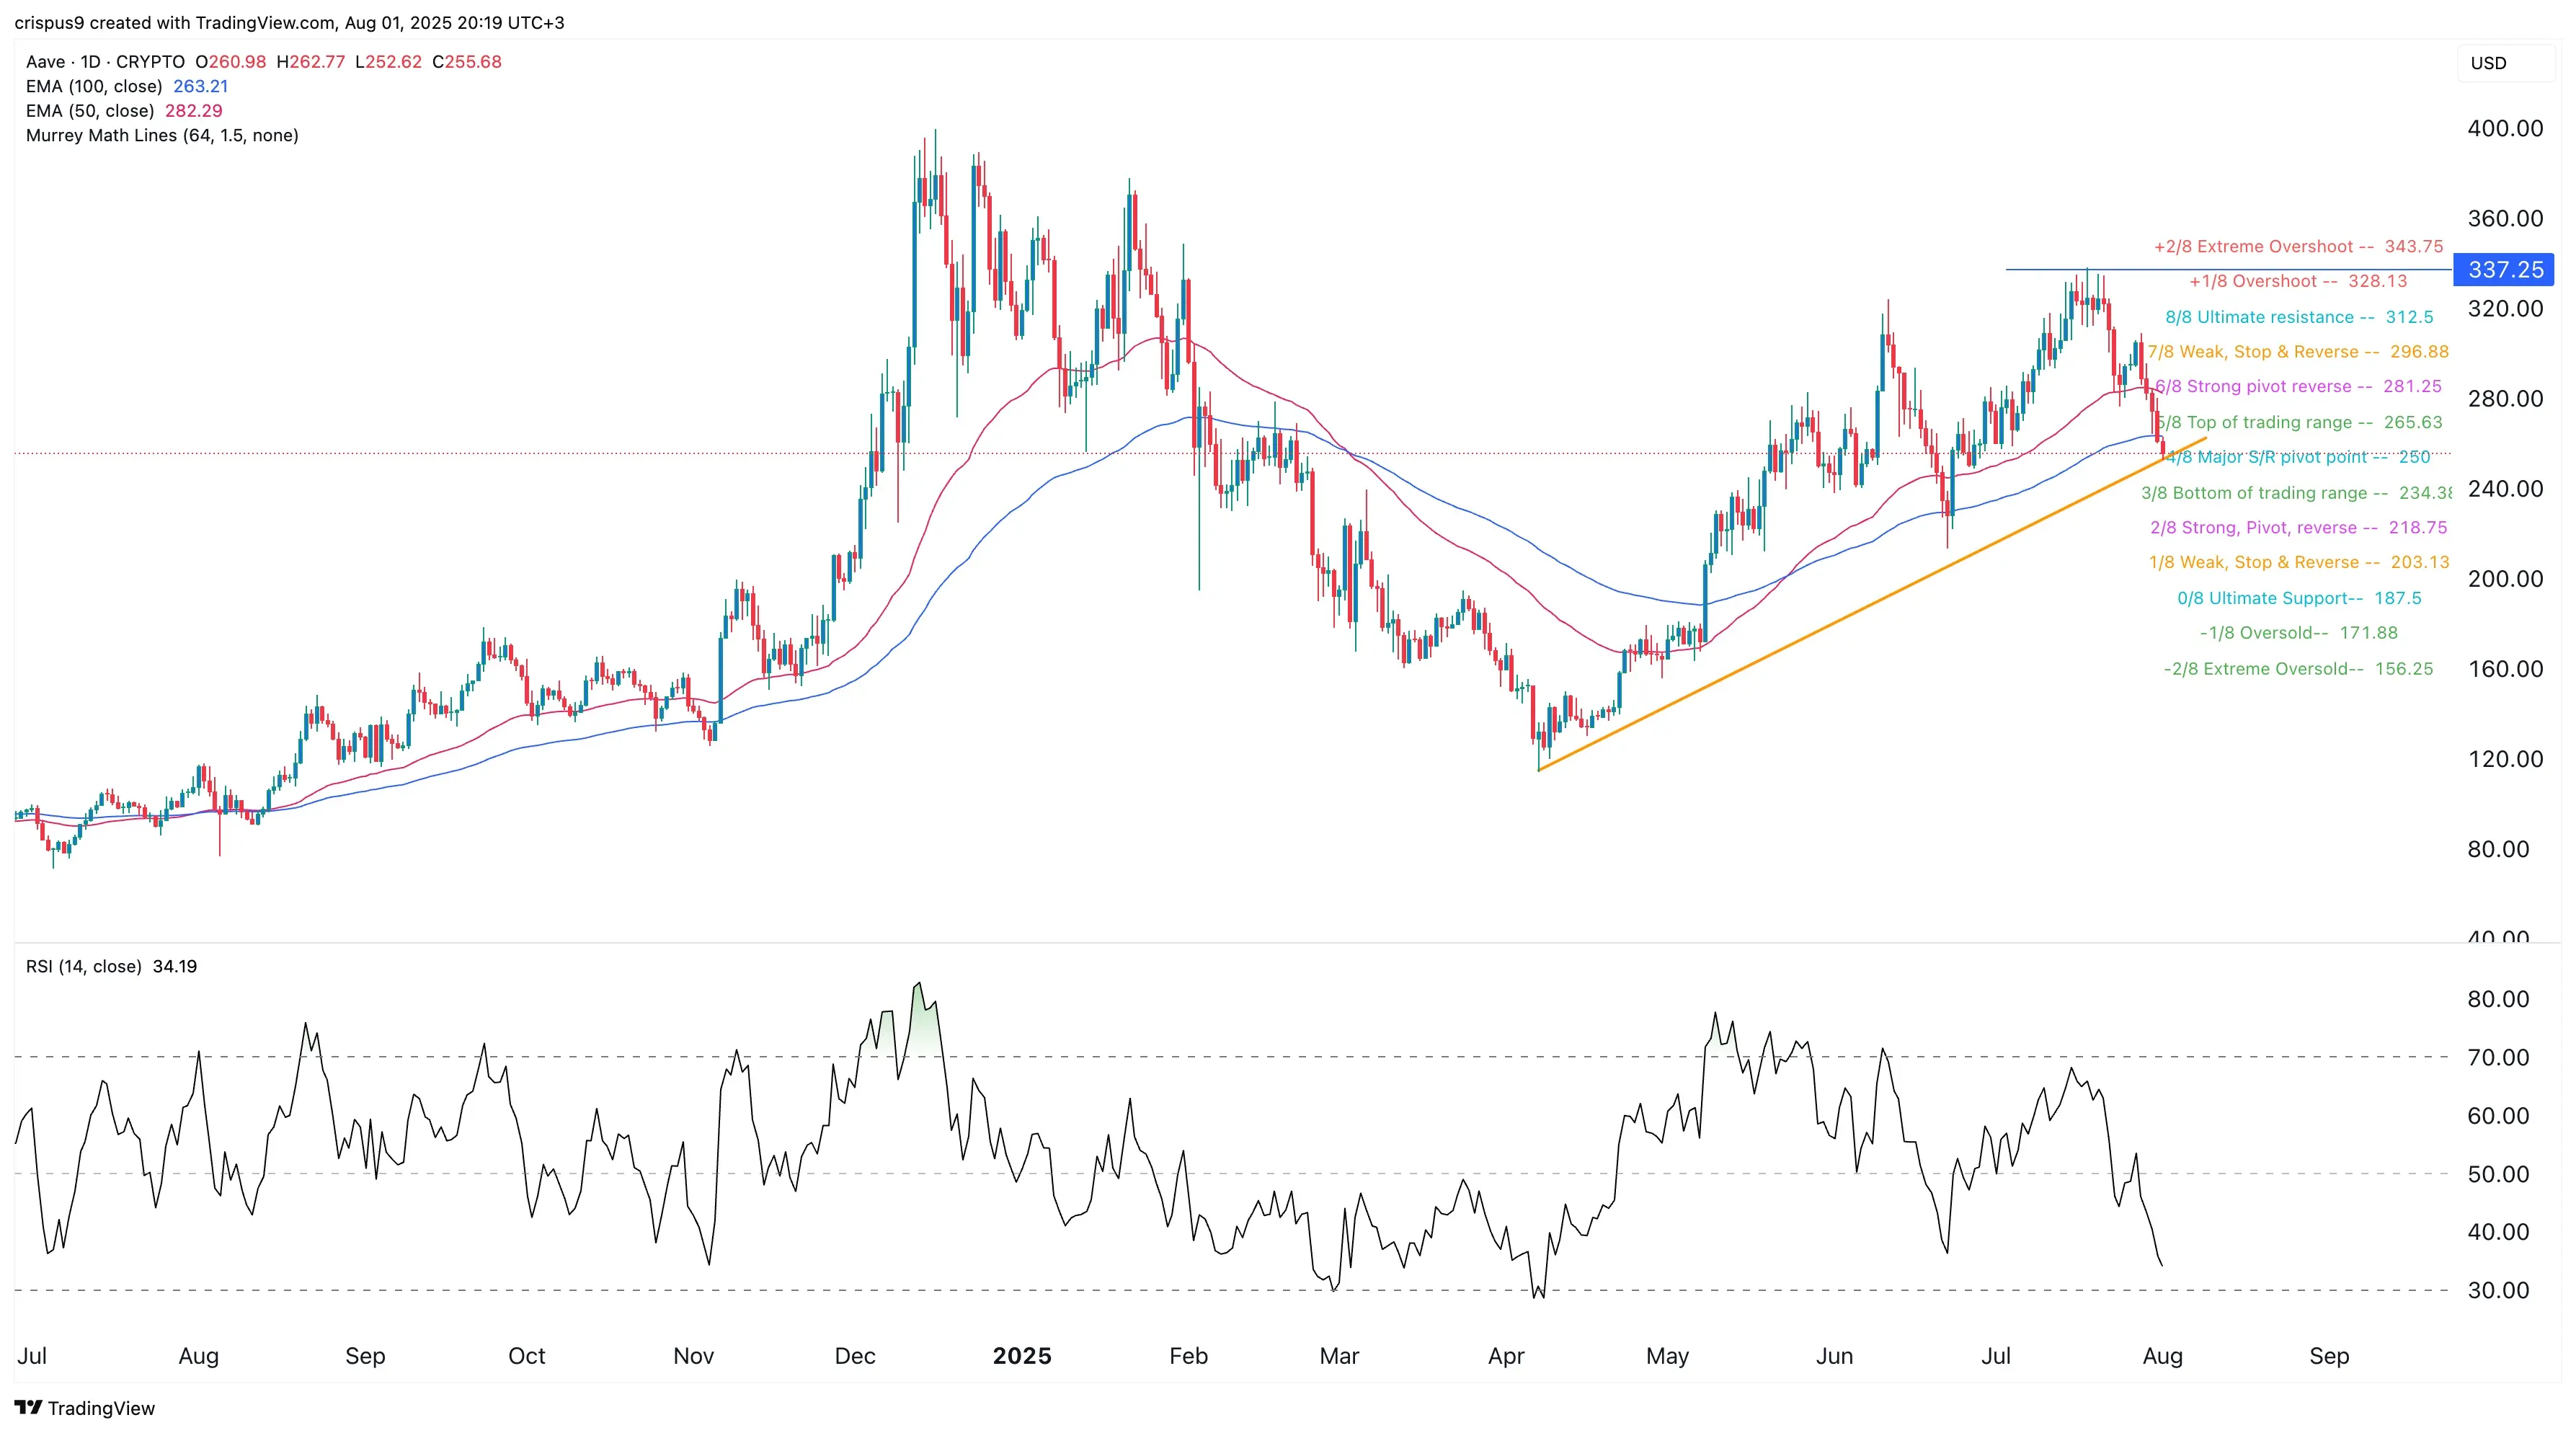Click the EMA (100, close) indicator legend
Screen dimensions: 2576x1433
pyautogui.click(x=127, y=86)
